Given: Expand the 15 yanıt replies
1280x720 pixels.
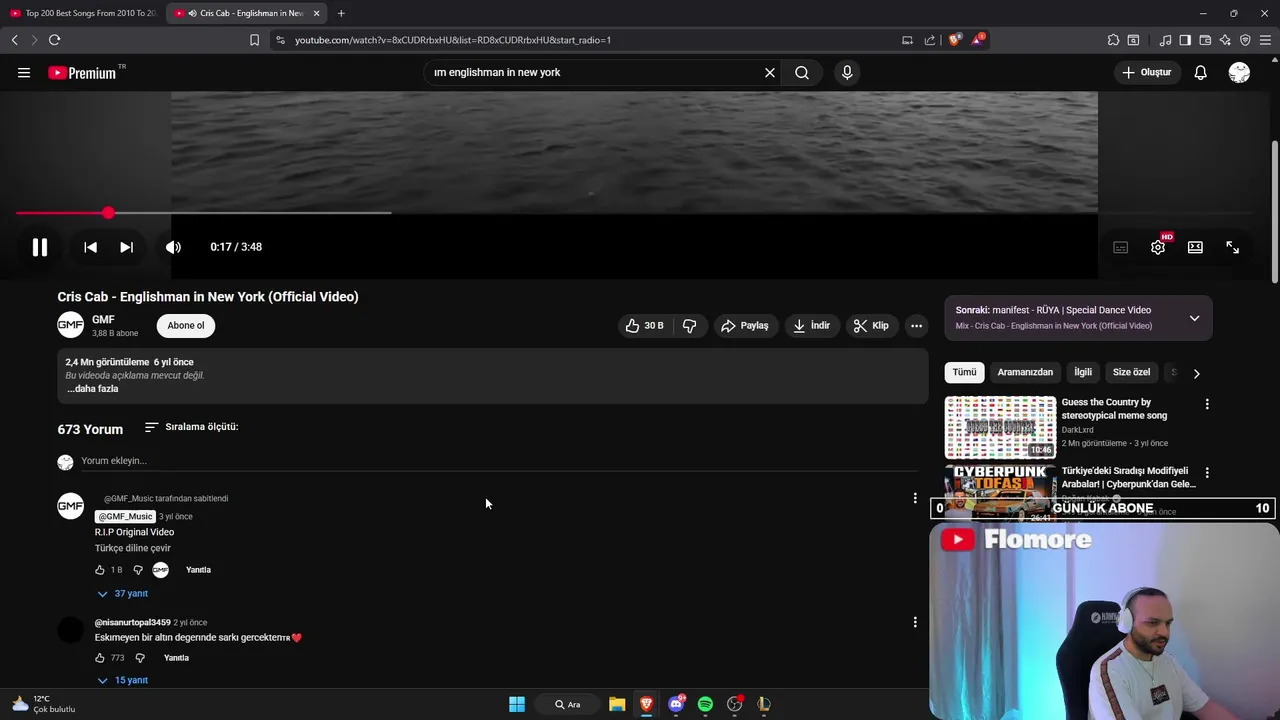Looking at the screenshot, I should click(x=122, y=680).
